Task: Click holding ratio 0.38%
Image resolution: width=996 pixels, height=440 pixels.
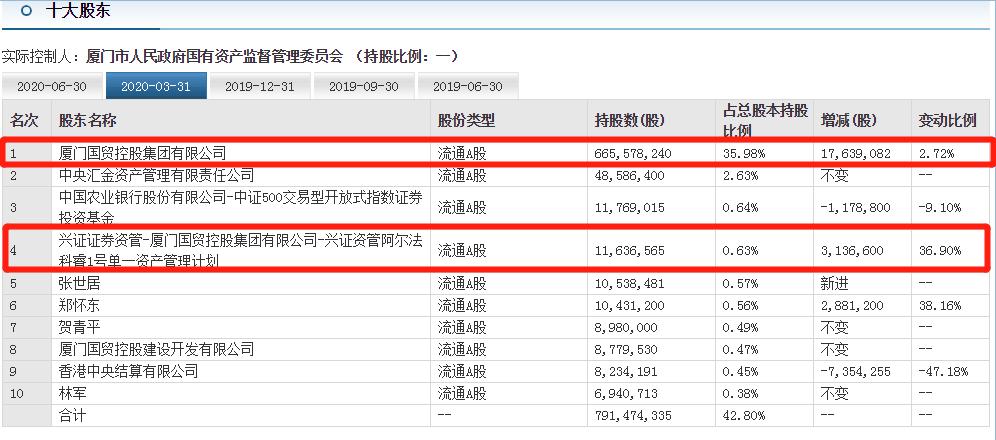Action: (740, 394)
